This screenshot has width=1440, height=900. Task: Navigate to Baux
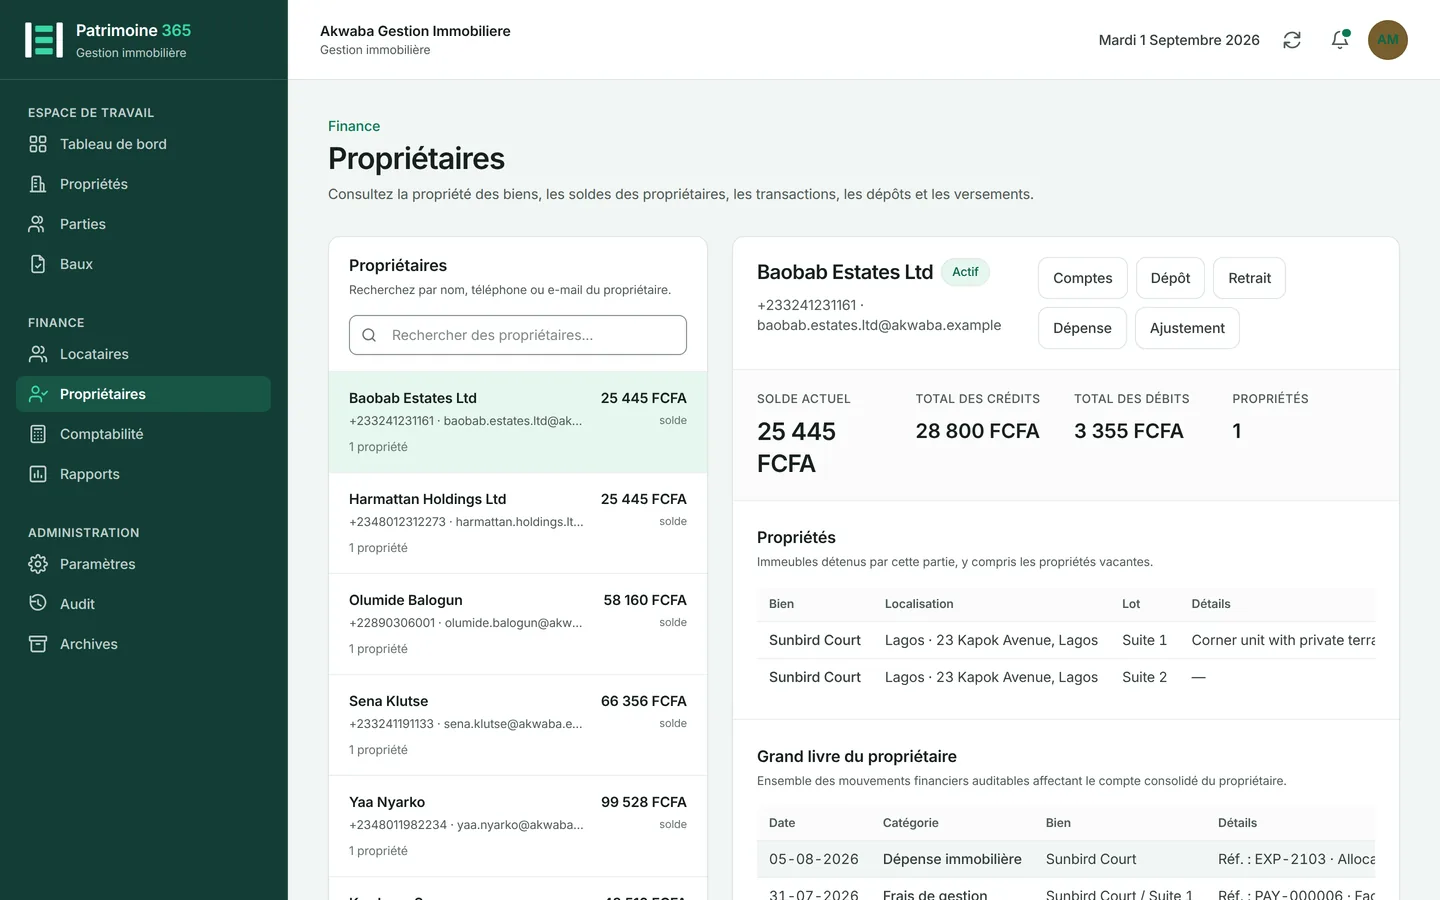[x=144, y=264]
